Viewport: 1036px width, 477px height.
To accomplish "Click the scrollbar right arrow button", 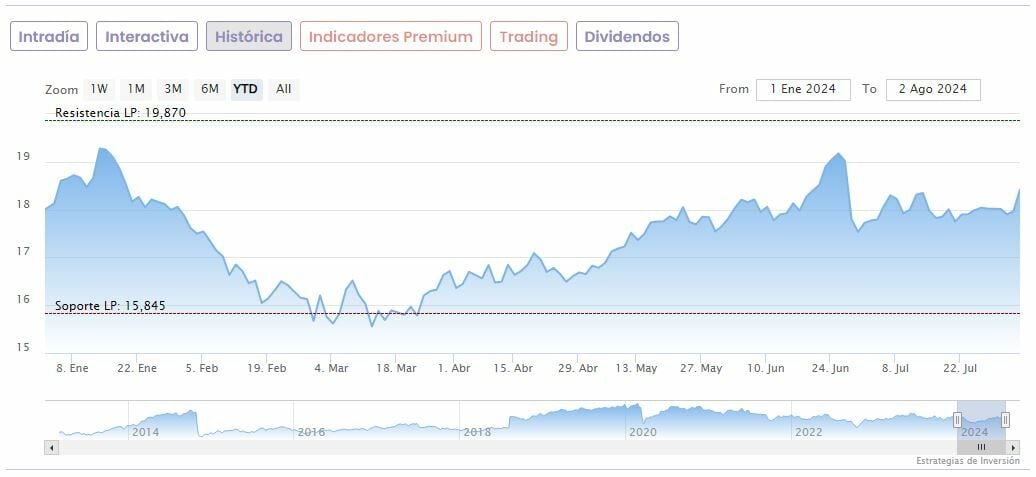I will pos(1014,447).
